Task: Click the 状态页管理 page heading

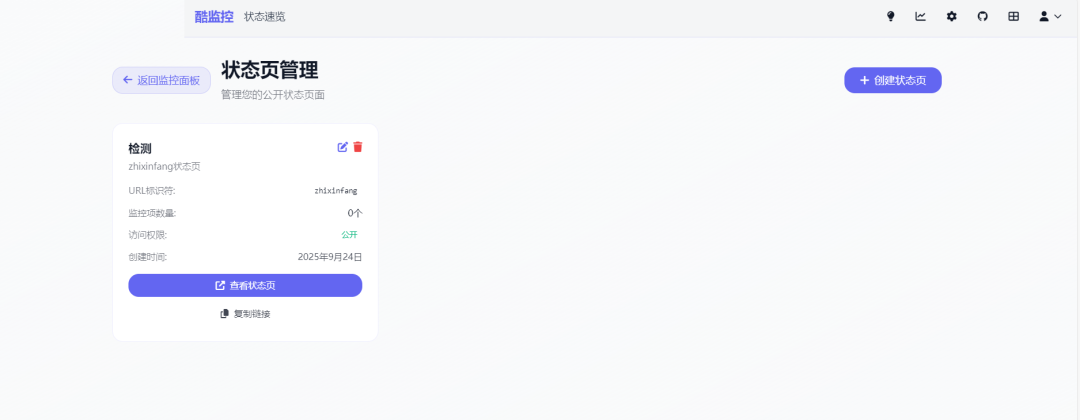Action: coord(269,70)
